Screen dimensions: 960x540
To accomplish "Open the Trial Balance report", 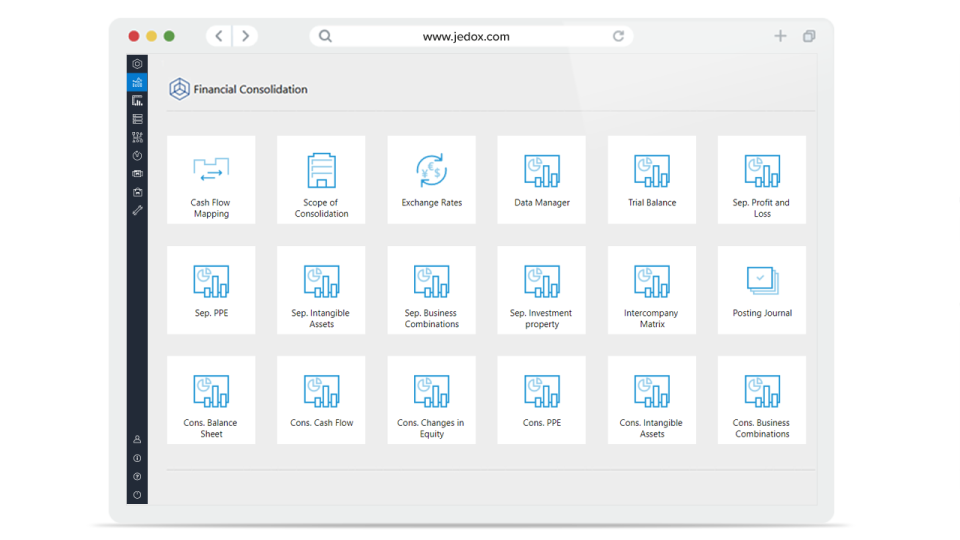I will tap(652, 180).
